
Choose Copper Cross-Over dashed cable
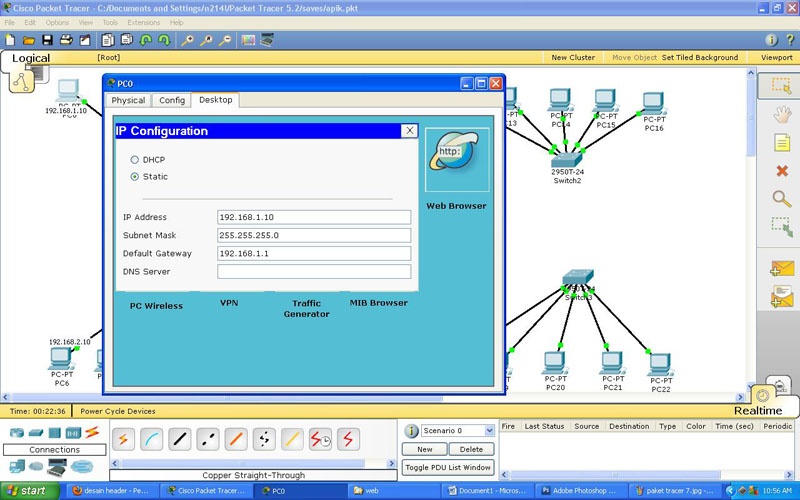pos(208,439)
